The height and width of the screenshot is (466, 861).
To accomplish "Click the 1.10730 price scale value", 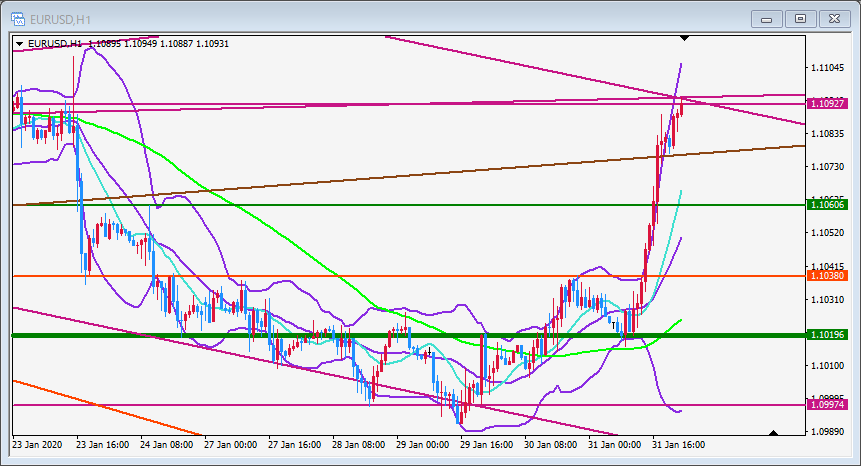I will [x=828, y=167].
